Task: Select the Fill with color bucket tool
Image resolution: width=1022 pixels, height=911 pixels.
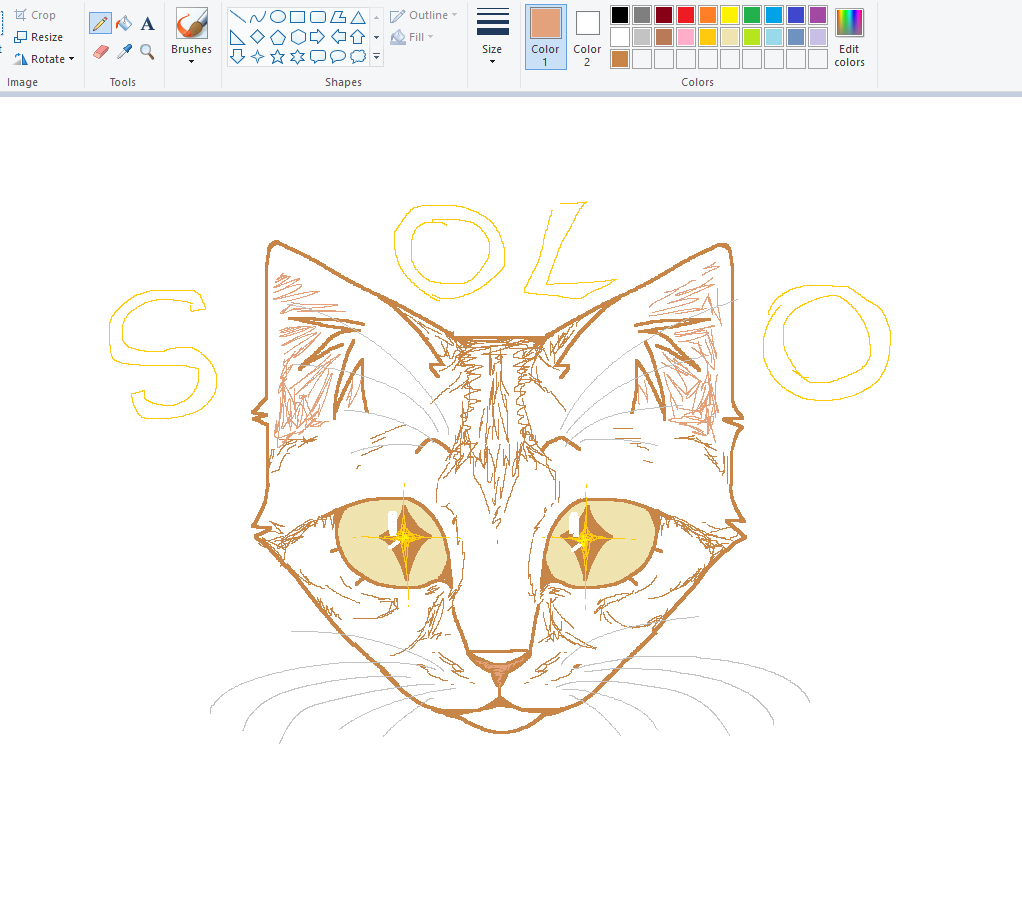Action: click(x=124, y=23)
